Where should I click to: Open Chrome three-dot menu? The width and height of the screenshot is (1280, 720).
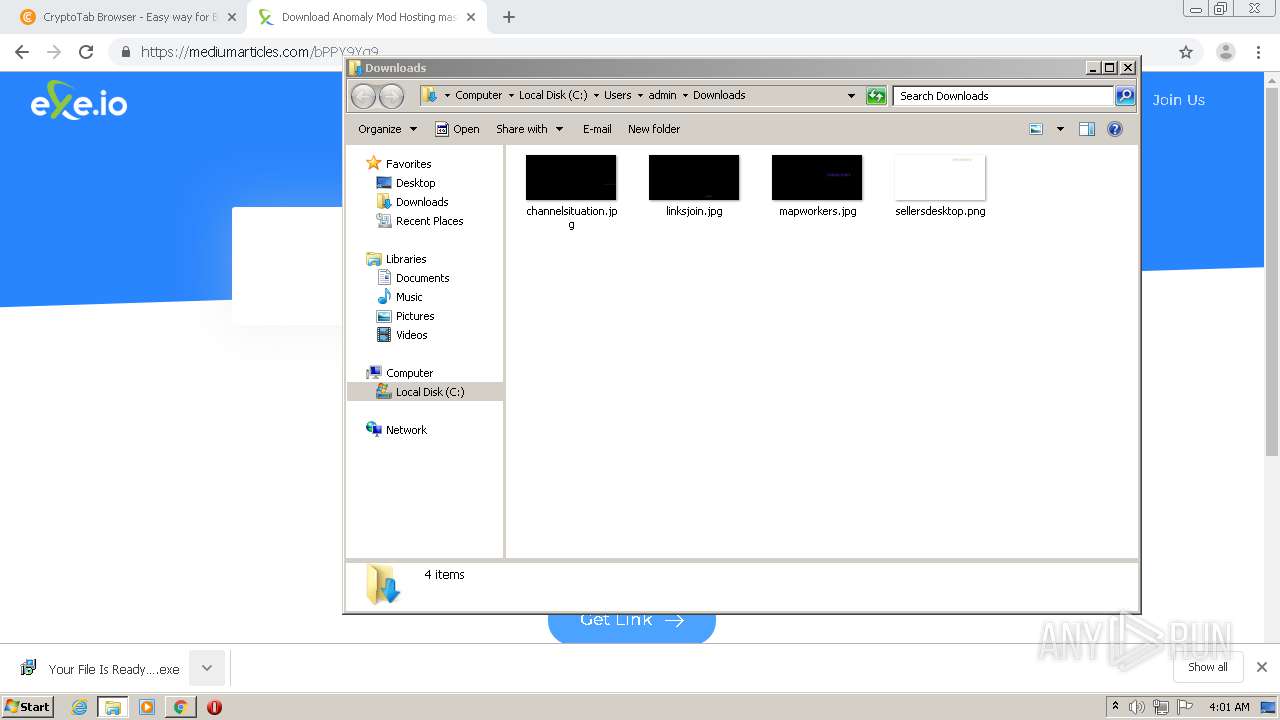coord(1259,52)
